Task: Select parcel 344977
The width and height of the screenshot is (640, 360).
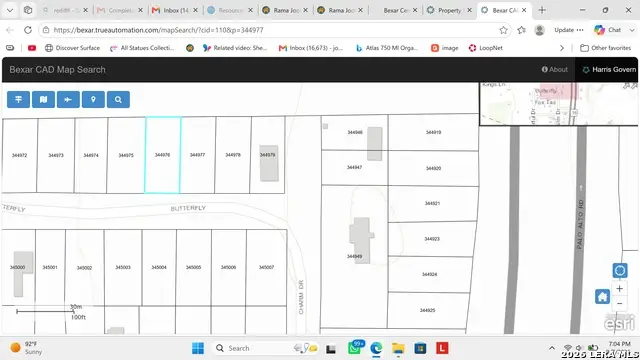Action: click(198, 155)
